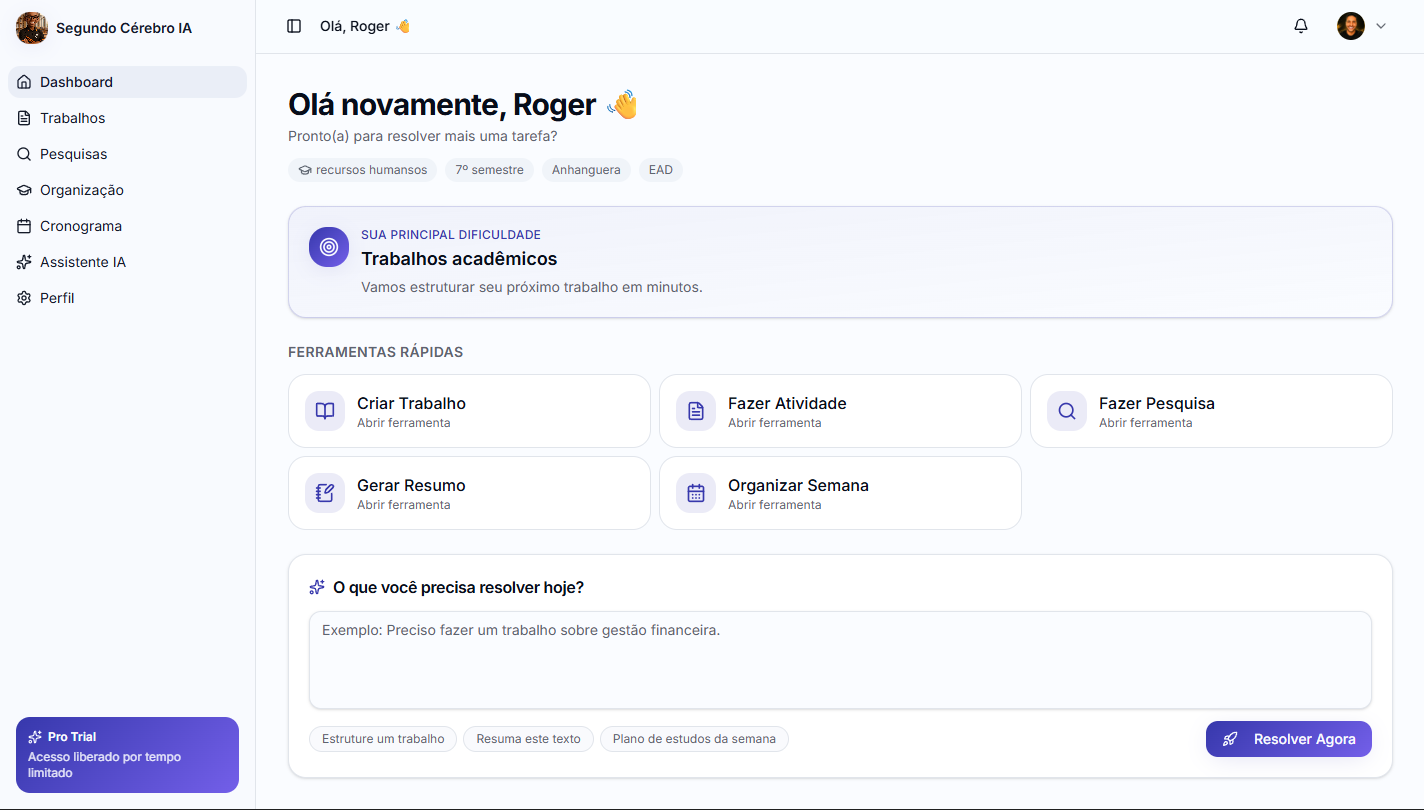Image resolution: width=1424 pixels, height=810 pixels.
Task: Click the Trabalhos document icon in sidebar
Action: point(24,118)
